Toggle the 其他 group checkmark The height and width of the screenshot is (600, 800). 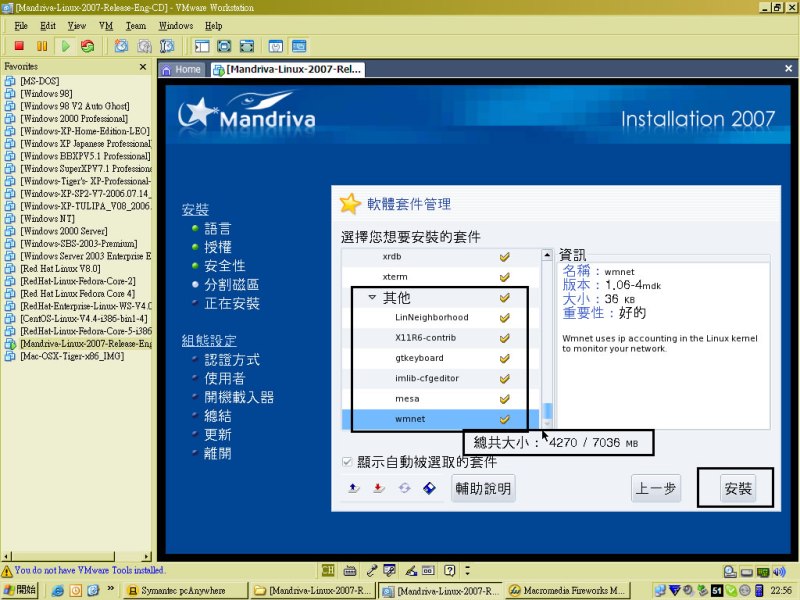[x=505, y=297]
